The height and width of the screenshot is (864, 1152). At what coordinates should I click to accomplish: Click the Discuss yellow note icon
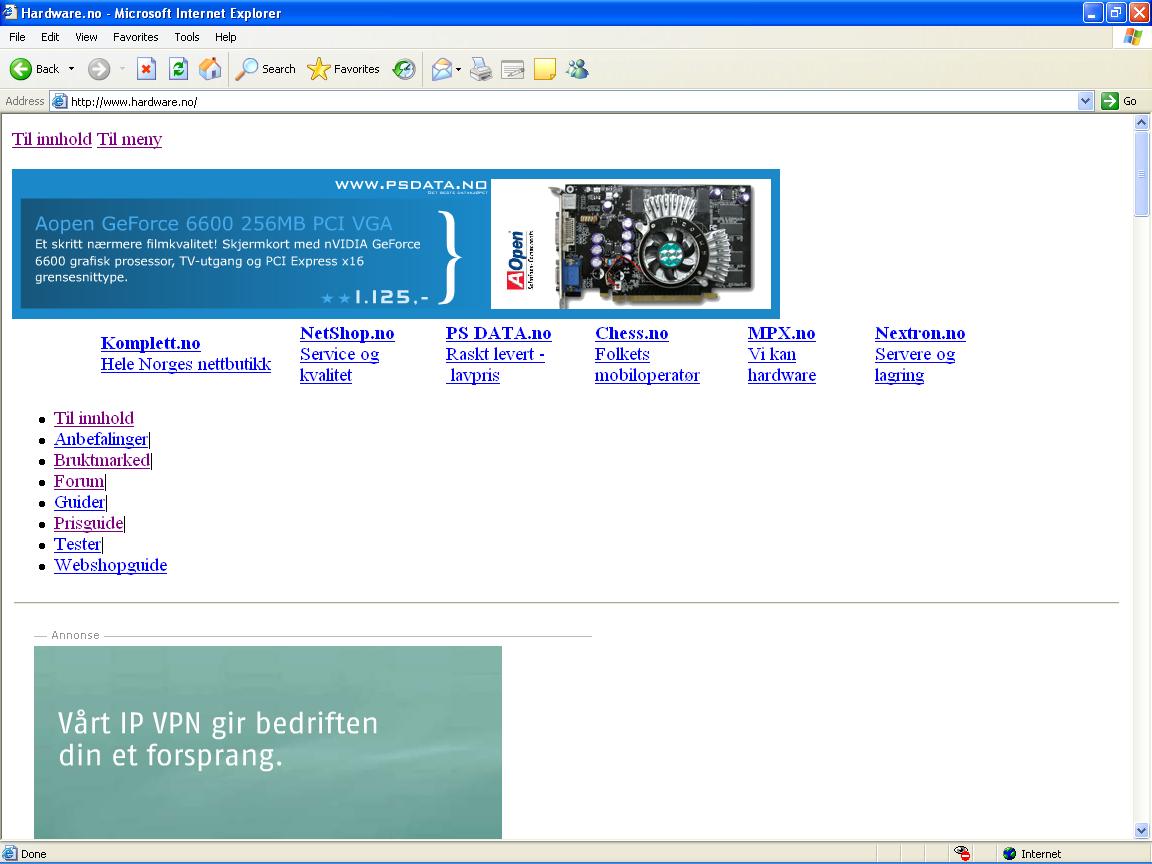[544, 69]
